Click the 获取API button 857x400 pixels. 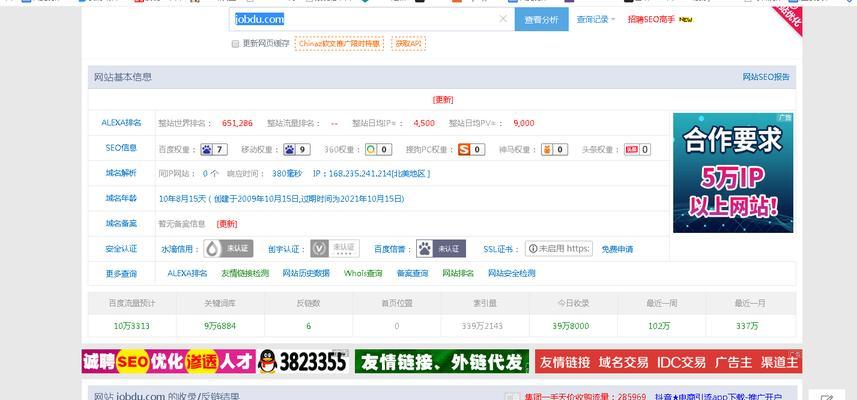click(x=408, y=43)
